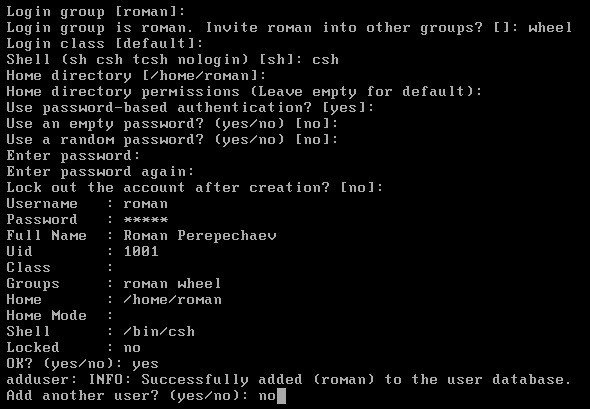The image size is (590, 409).
Task: Click the 'Enter password again:' line
Action: point(100,172)
